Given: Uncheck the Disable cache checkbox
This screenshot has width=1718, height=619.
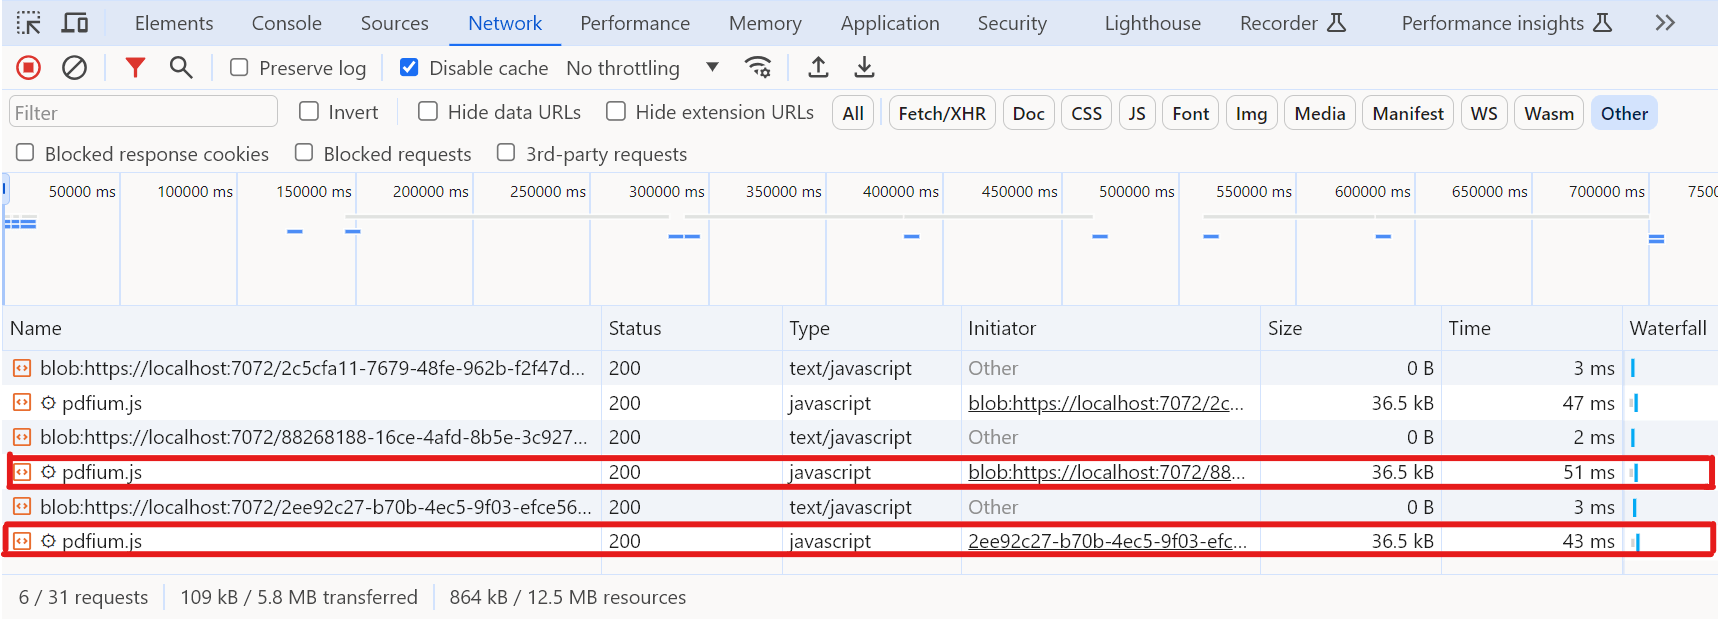Looking at the screenshot, I should point(409,68).
